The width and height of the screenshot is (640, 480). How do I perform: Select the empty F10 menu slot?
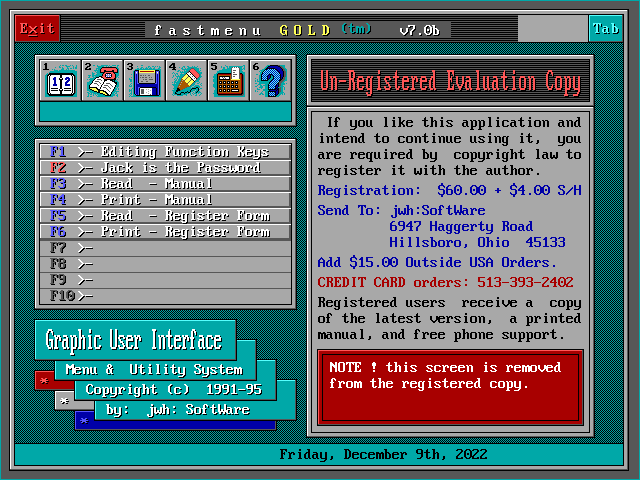(x=165, y=296)
